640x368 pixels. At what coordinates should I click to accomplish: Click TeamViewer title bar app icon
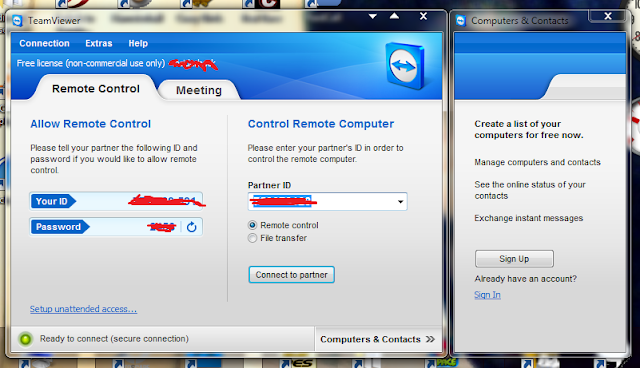pos(17,20)
